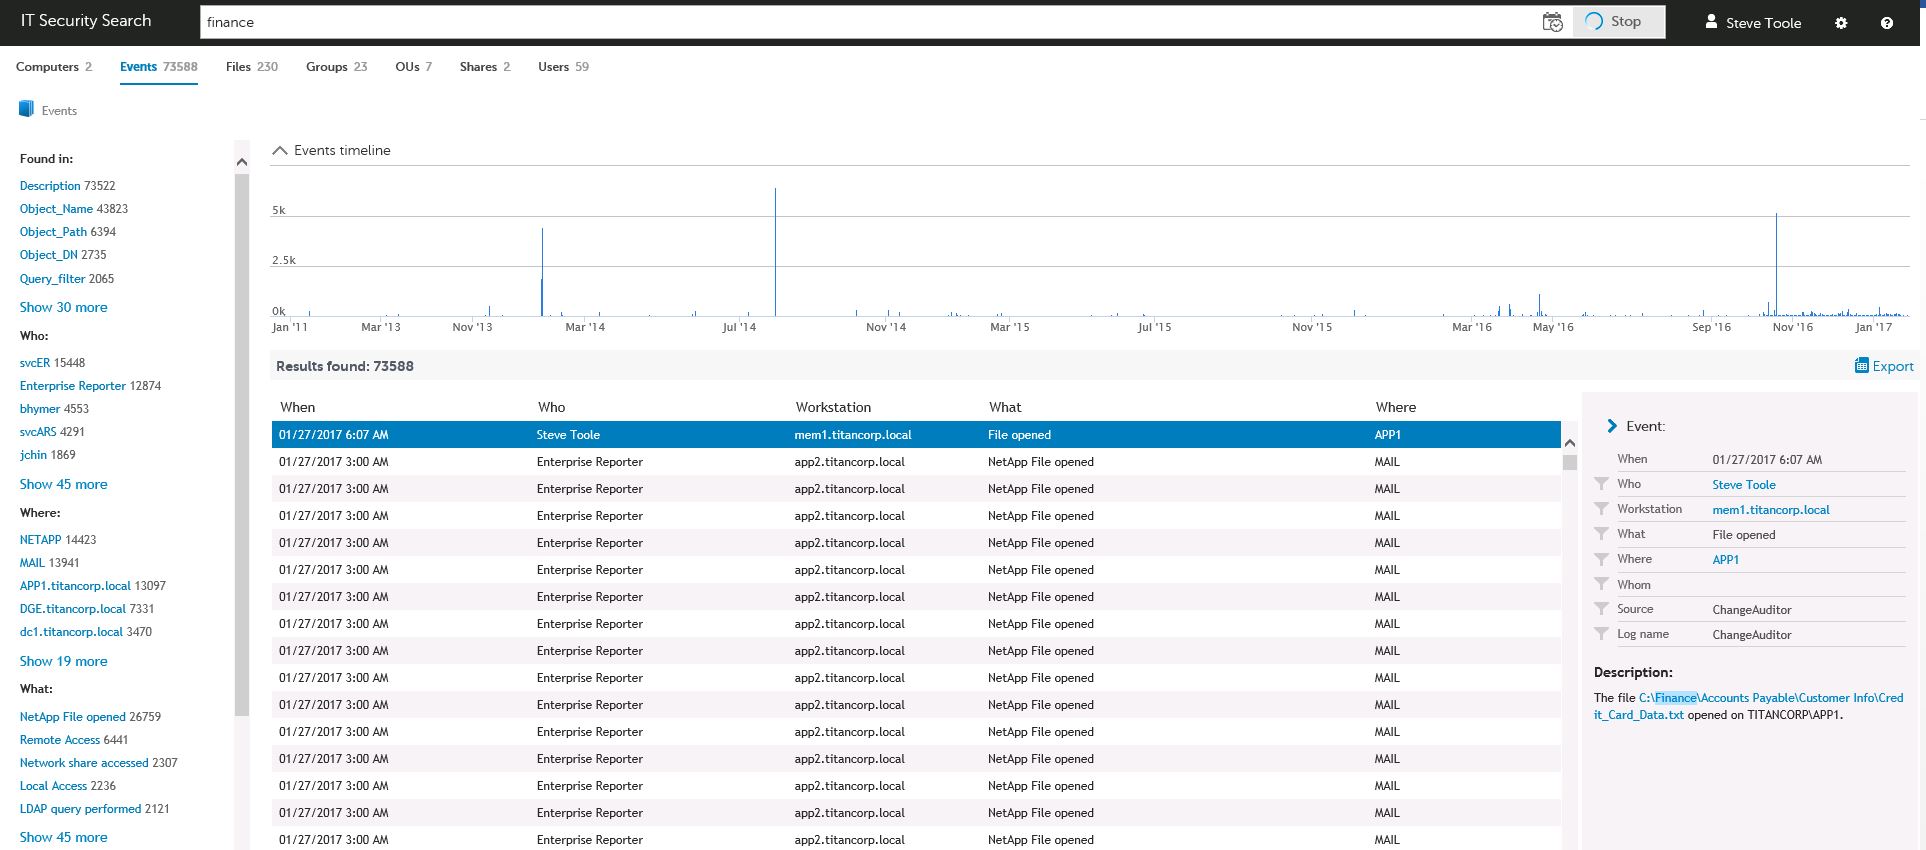Collapse the Events timeline section

coord(280,150)
